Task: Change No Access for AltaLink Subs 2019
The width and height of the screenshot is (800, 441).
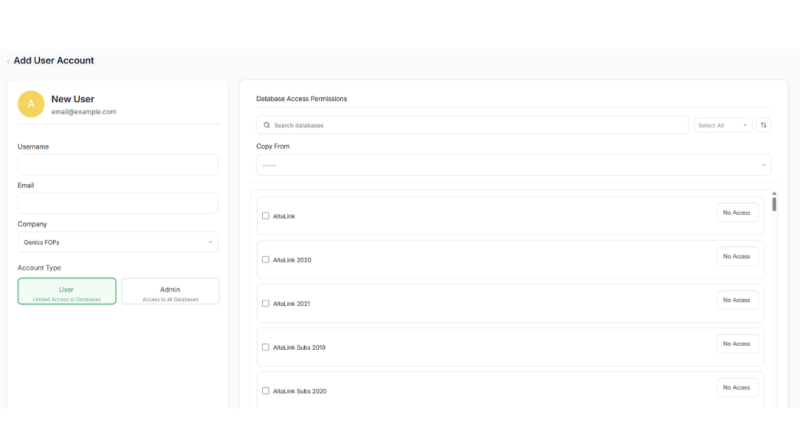Action: [x=737, y=344]
